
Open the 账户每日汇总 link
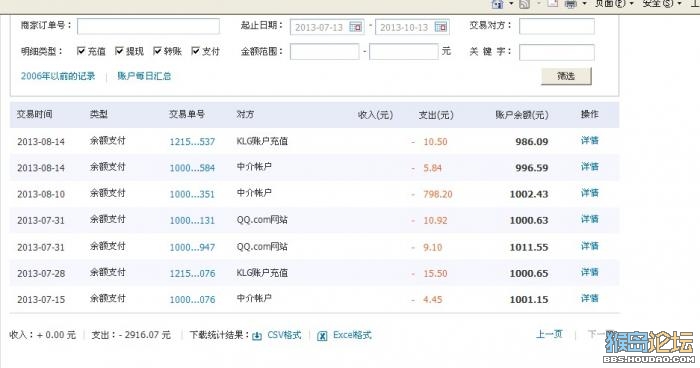[144, 76]
